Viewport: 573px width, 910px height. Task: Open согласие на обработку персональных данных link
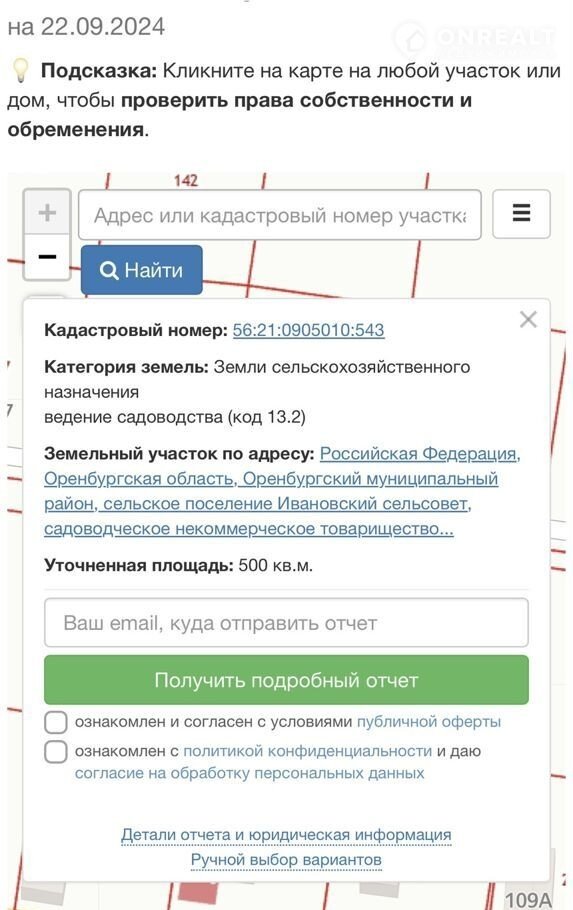click(250, 773)
